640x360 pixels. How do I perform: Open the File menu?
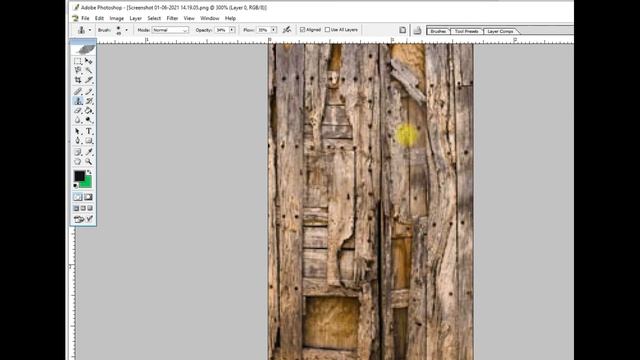pos(85,18)
